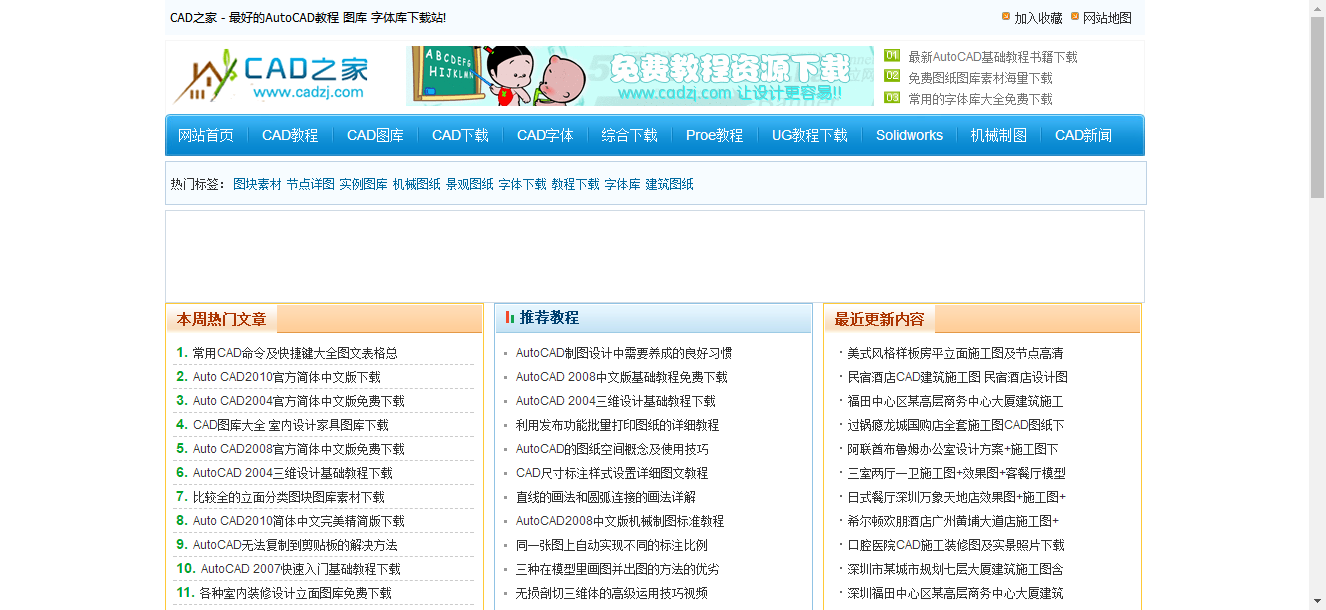Open 免费图纸图库素材海量下载 link
Viewport: 1326px width, 610px height.
[980, 78]
